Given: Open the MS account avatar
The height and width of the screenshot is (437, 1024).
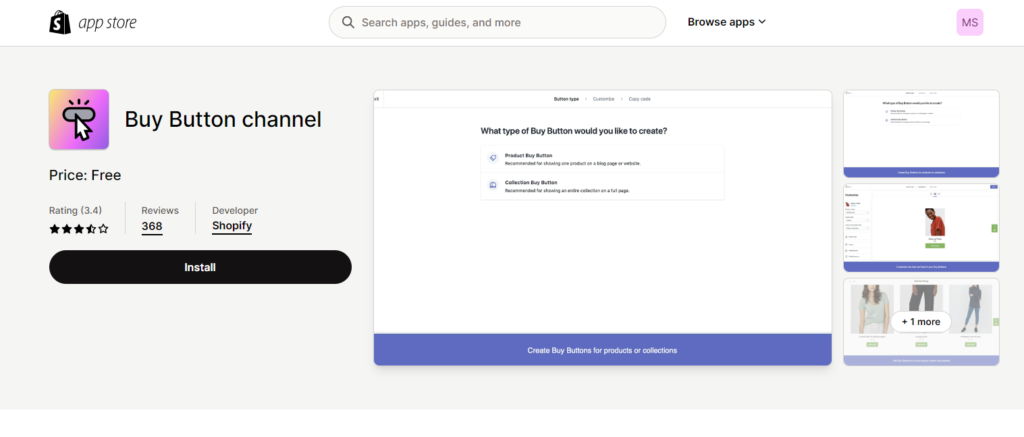Looking at the screenshot, I should point(970,22).
